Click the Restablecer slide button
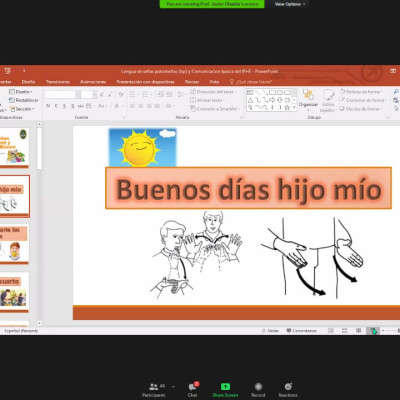The width and height of the screenshot is (400, 400). 24,100
